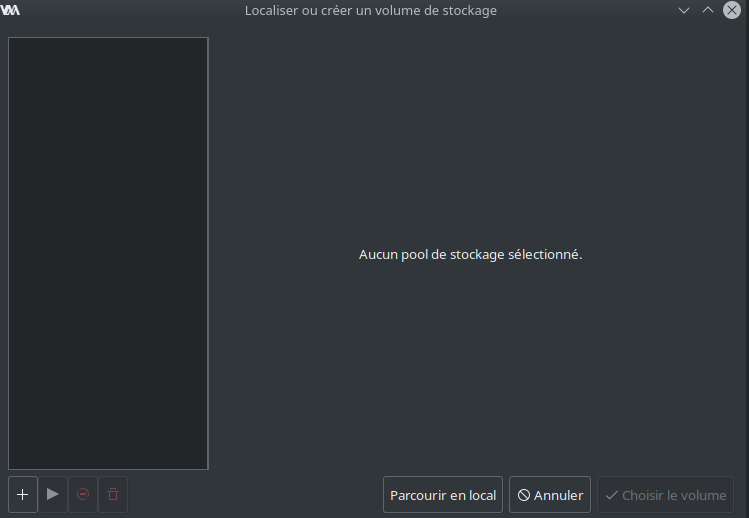
Task: Click the title 'Localiser ou créer un volume de stockage'
Action: coord(371,11)
